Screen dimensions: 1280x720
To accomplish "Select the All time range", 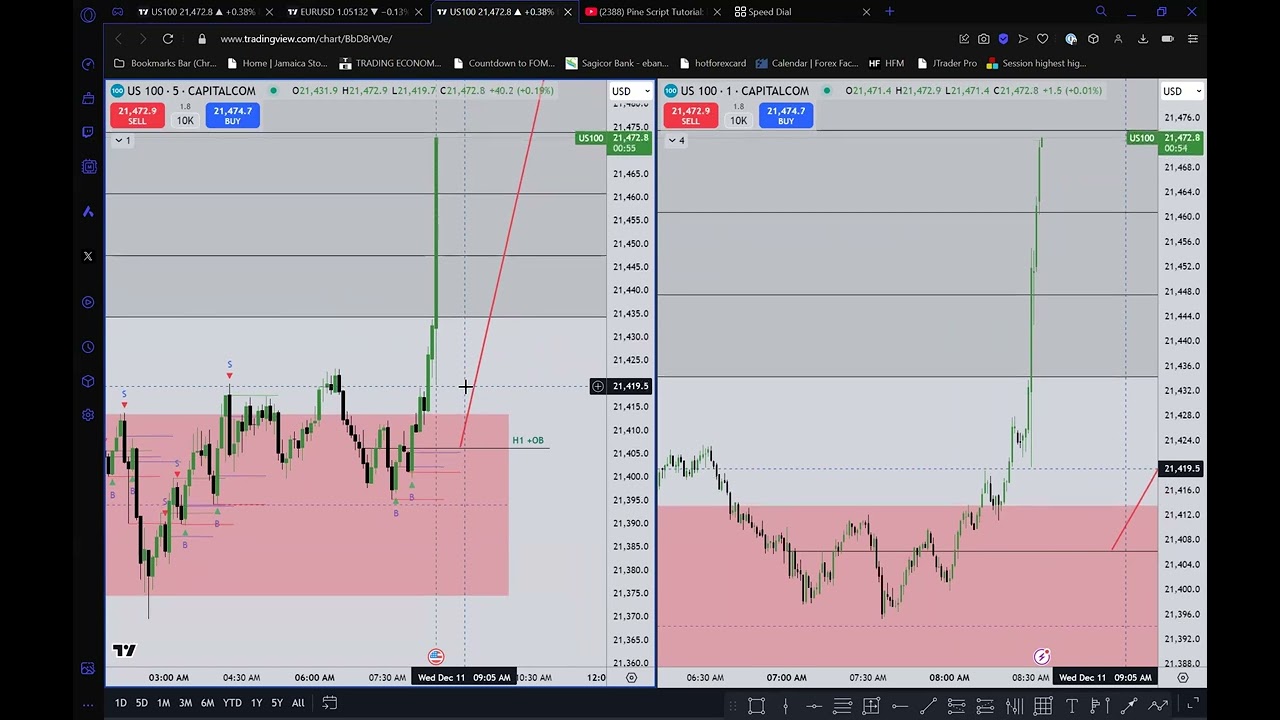I will (x=298, y=703).
